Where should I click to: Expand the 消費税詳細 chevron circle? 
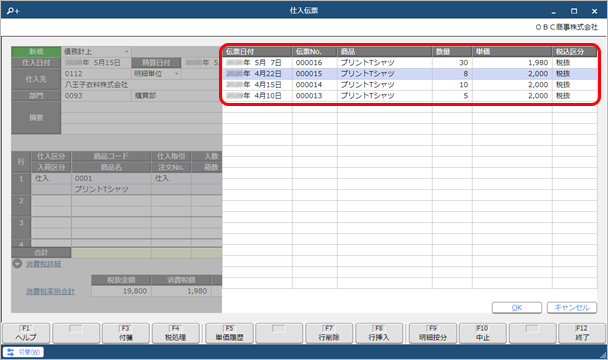[x=17, y=264]
